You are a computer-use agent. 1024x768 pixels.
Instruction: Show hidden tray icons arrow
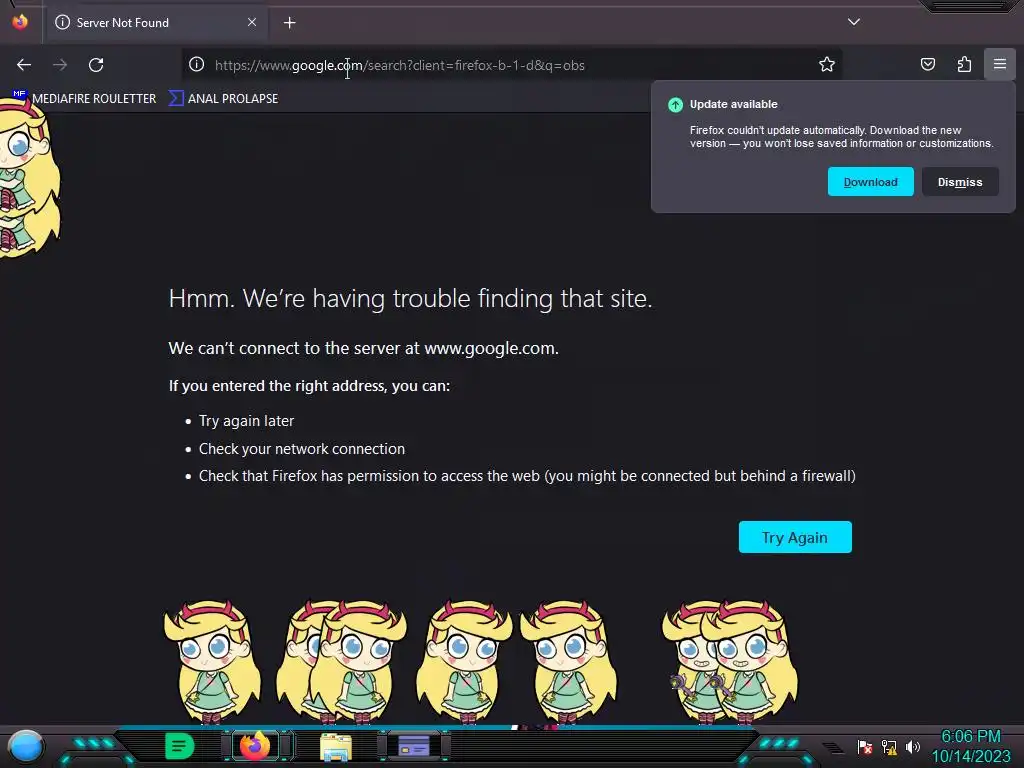point(833,747)
